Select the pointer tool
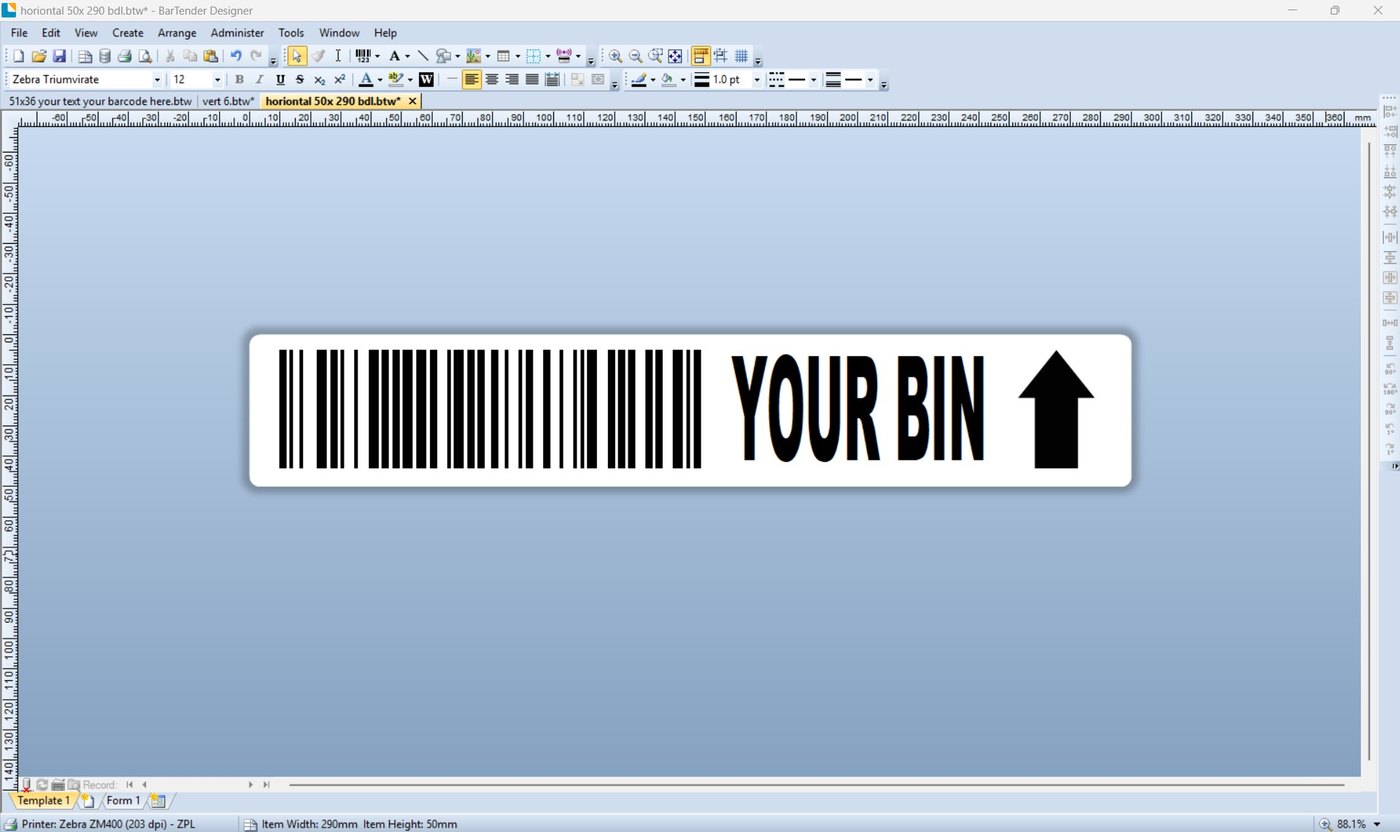The image size is (1400, 832). tap(297, 56)
